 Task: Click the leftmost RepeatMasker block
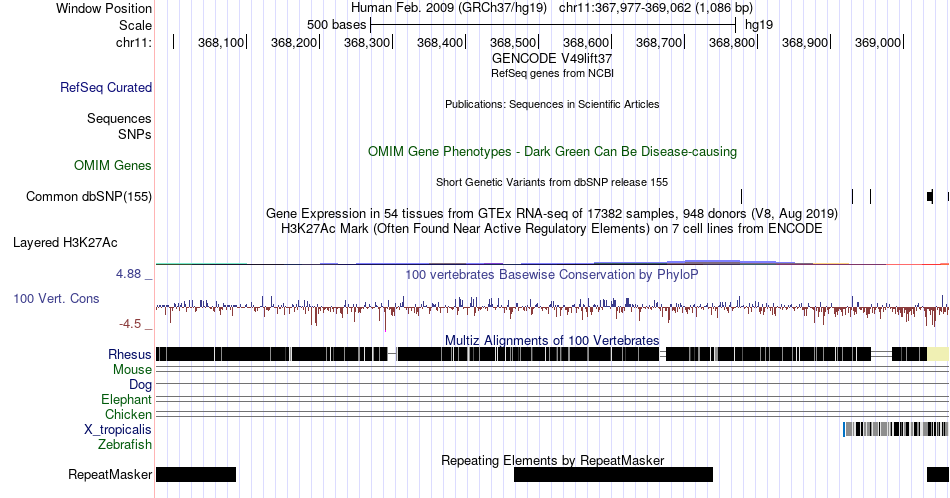196,474
